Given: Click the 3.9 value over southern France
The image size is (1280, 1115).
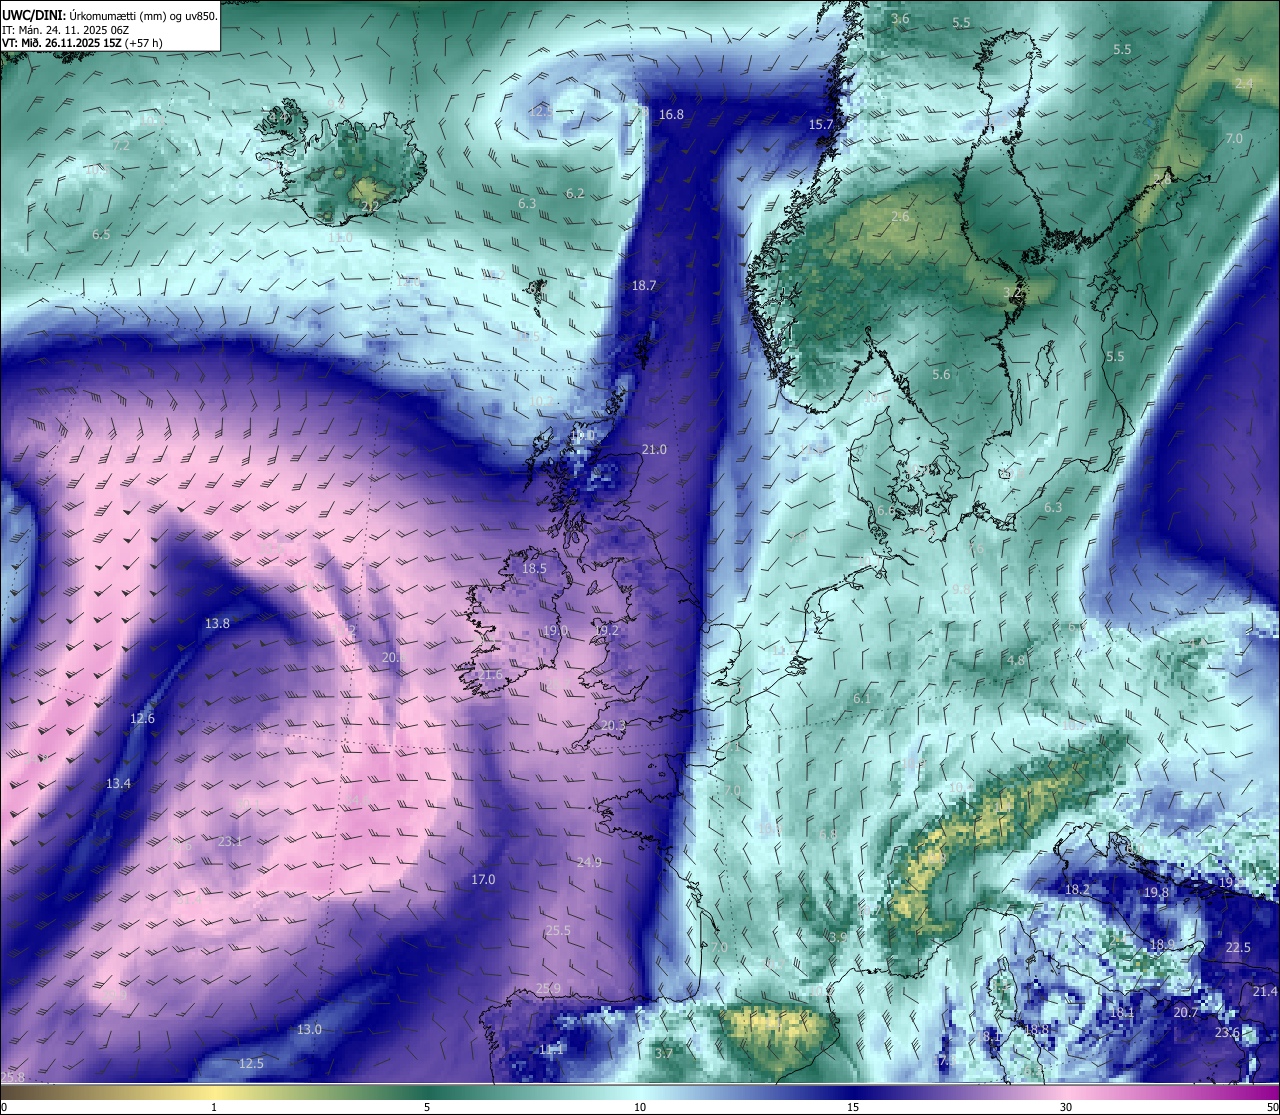Looking at the screenshot, I should (x=837, y=938).
